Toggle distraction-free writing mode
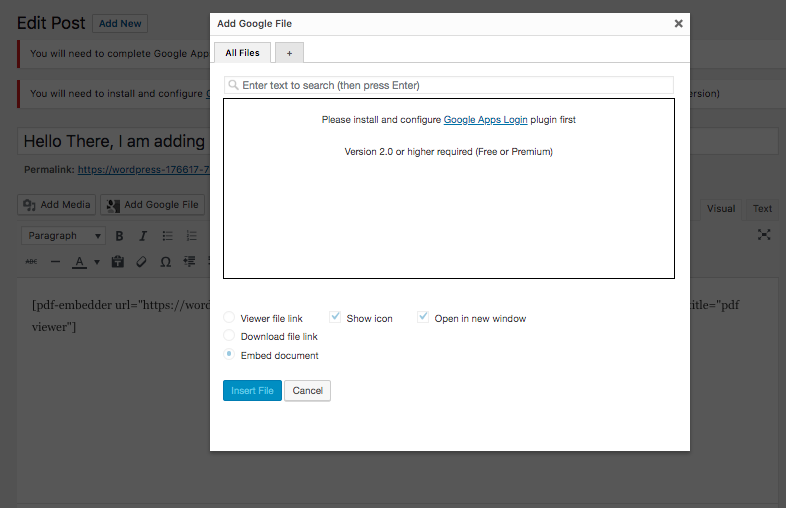The image size is (786, 508). (764, 234)
